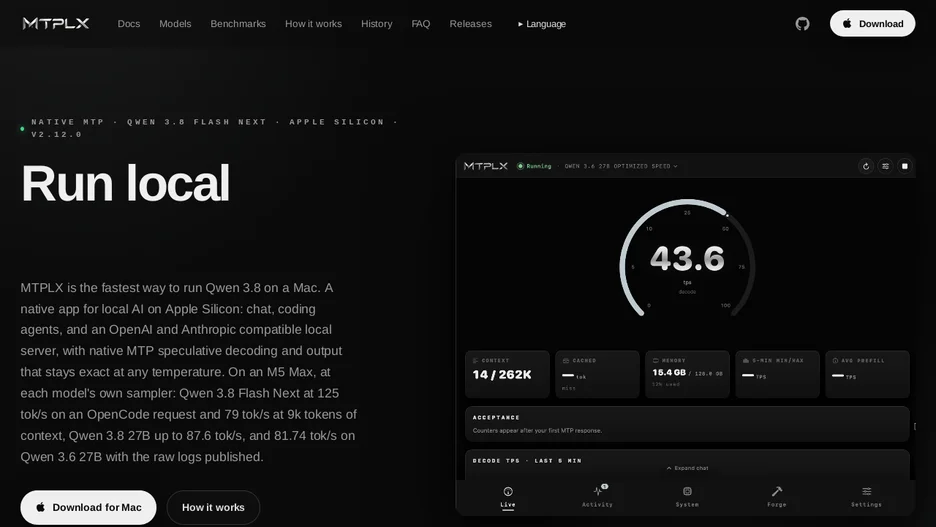The image size is (936, 527).
Task: Open the Models nav item
Action: point(176,24)
